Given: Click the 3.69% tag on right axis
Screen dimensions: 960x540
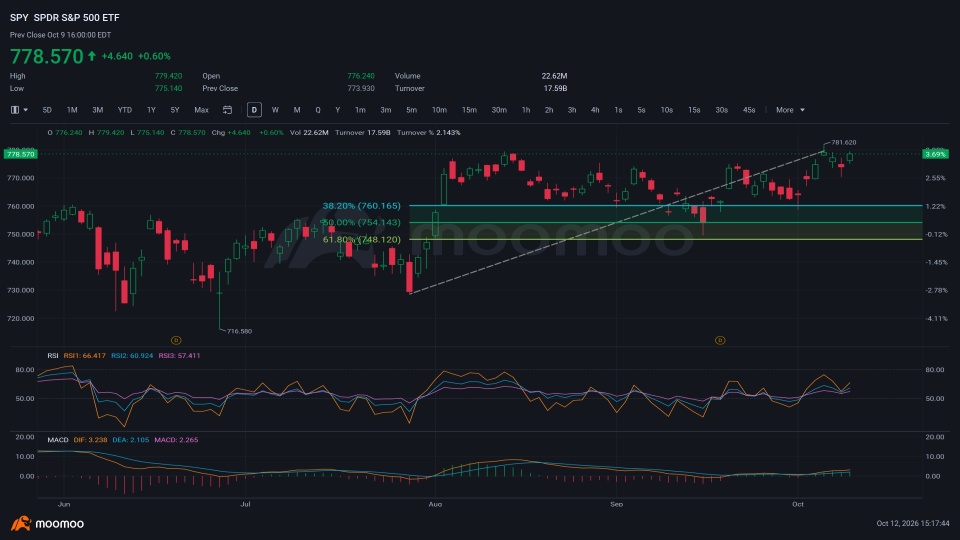Looking at the screenshot, I should click(935, 154).
